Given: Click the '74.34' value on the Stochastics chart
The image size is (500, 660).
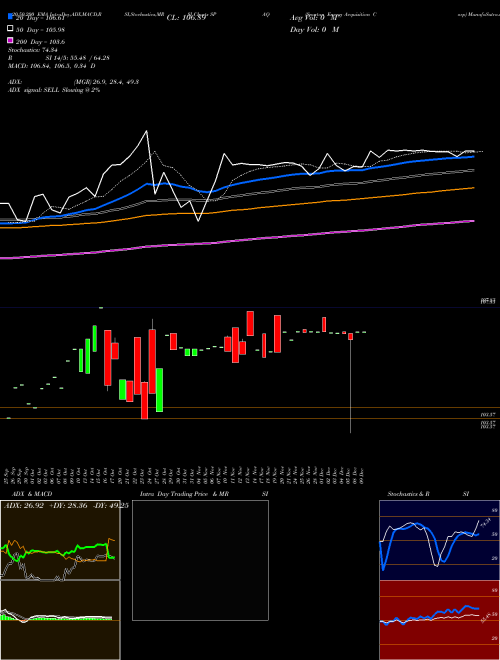Looking at the screenshot, I should pyautogui.click(x=486, y=522).
